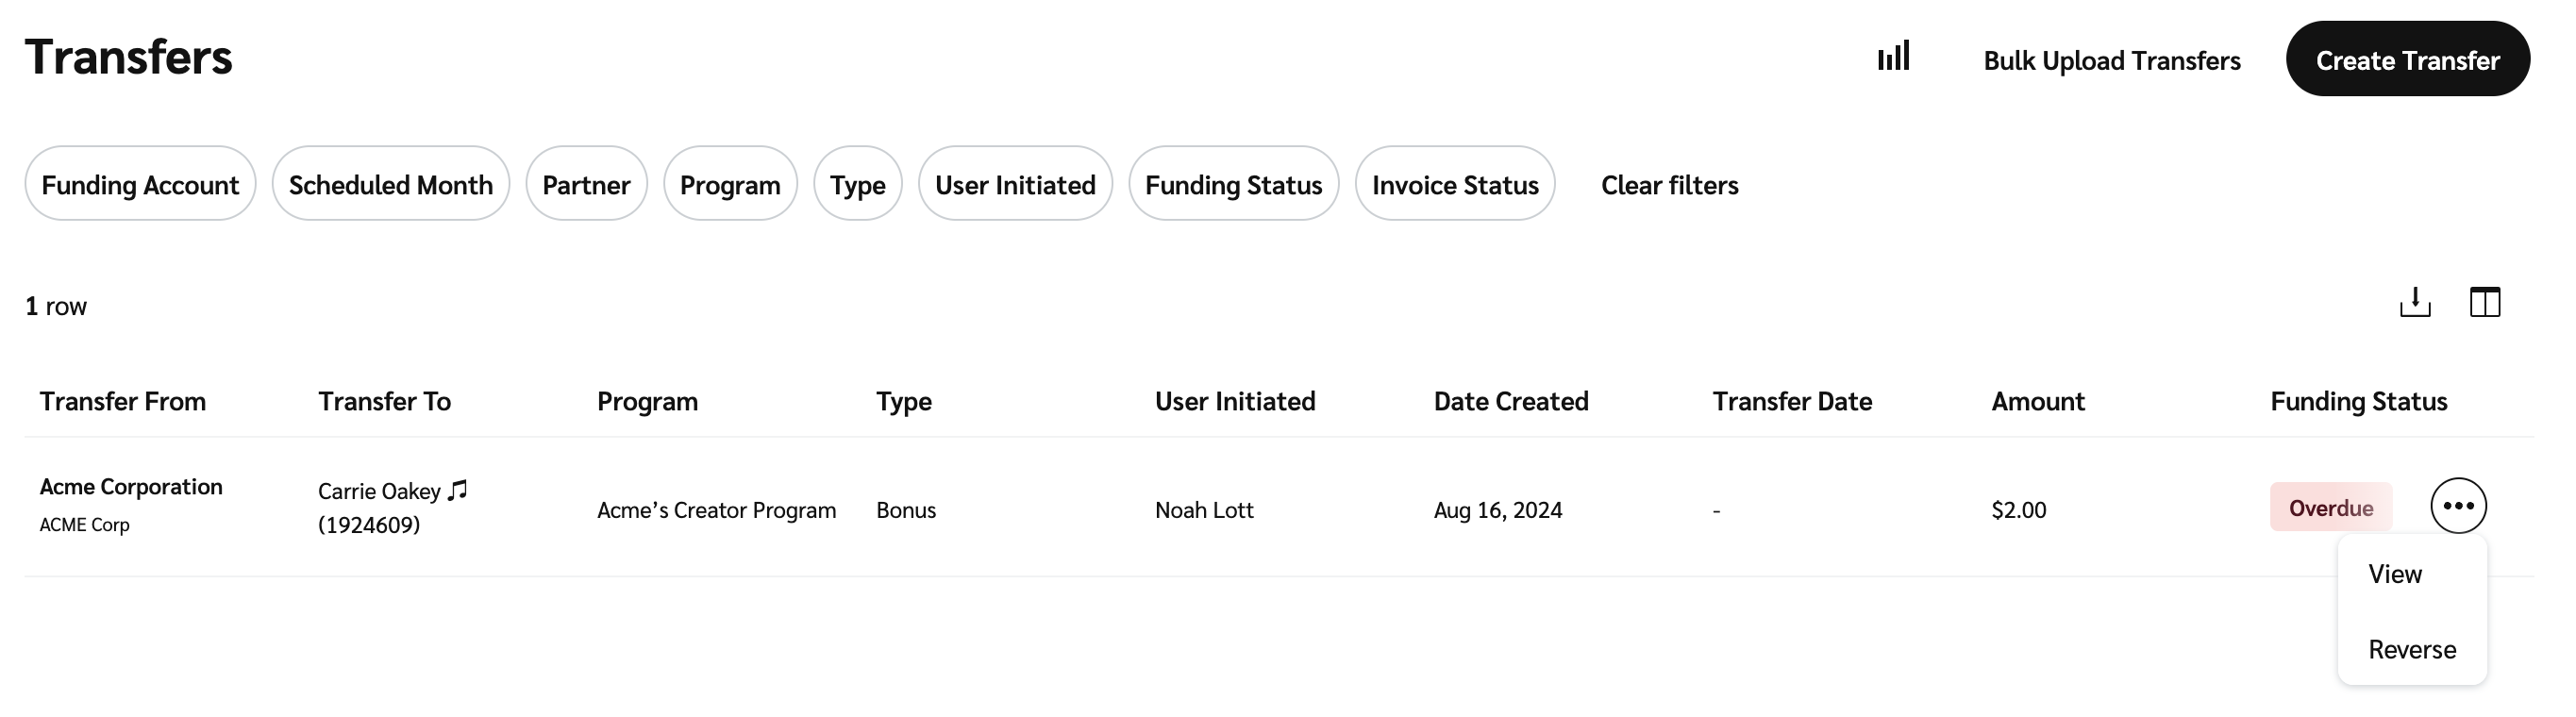
Task: Choose Reverse in the row menu
Action: pos(2411,650)
